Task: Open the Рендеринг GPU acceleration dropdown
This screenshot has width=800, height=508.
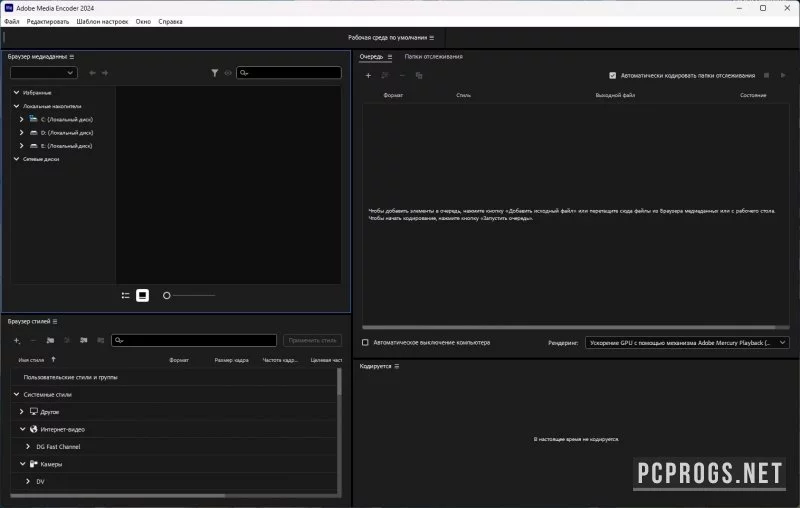Action: point(687,343)
